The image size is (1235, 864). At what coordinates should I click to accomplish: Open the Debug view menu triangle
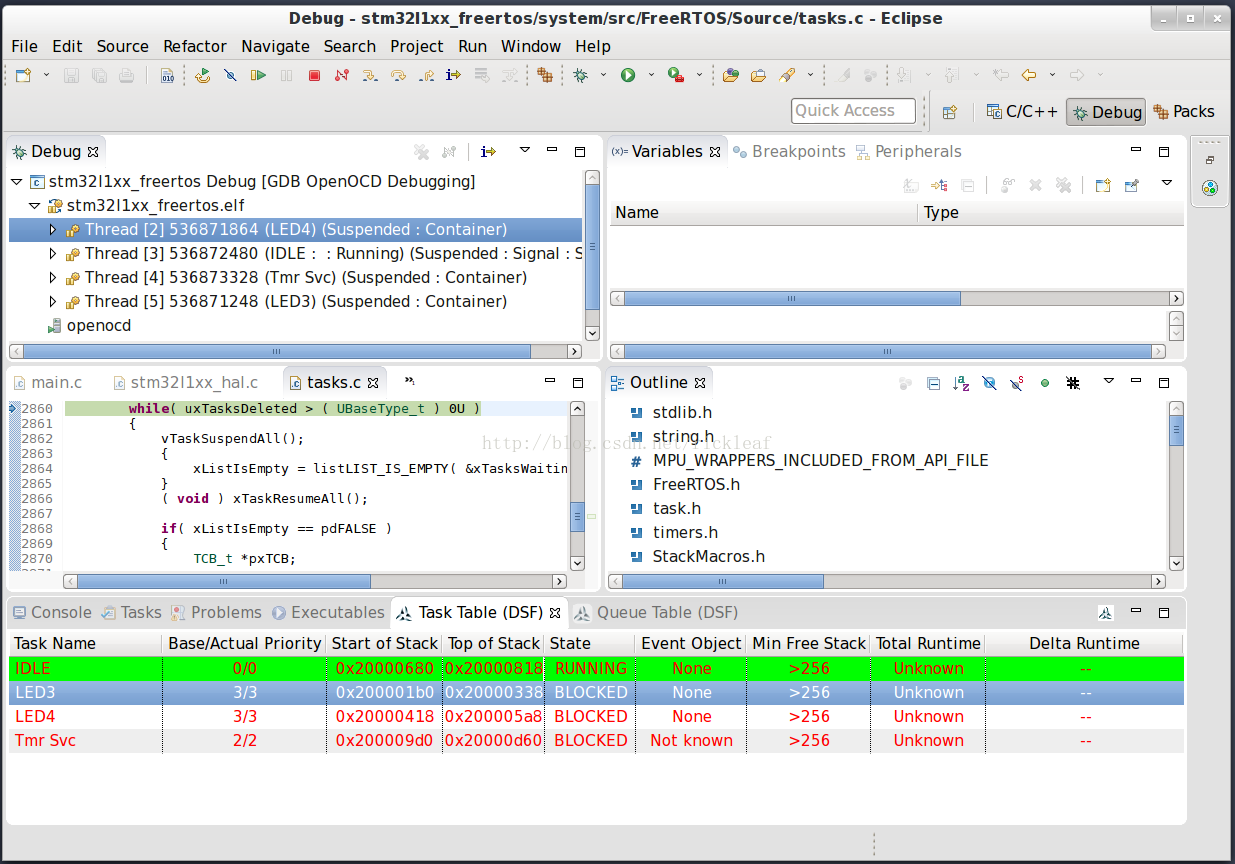[x=525, y=151]
